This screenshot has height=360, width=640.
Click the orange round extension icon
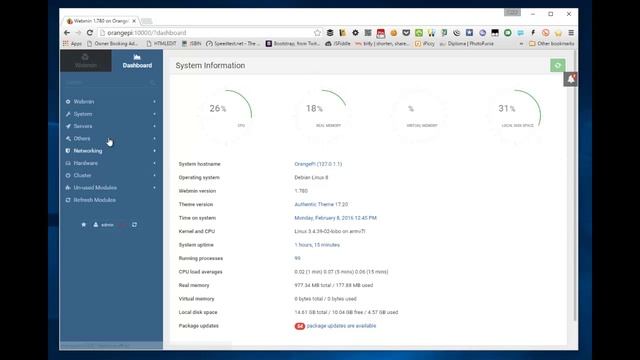pos(393,33)
